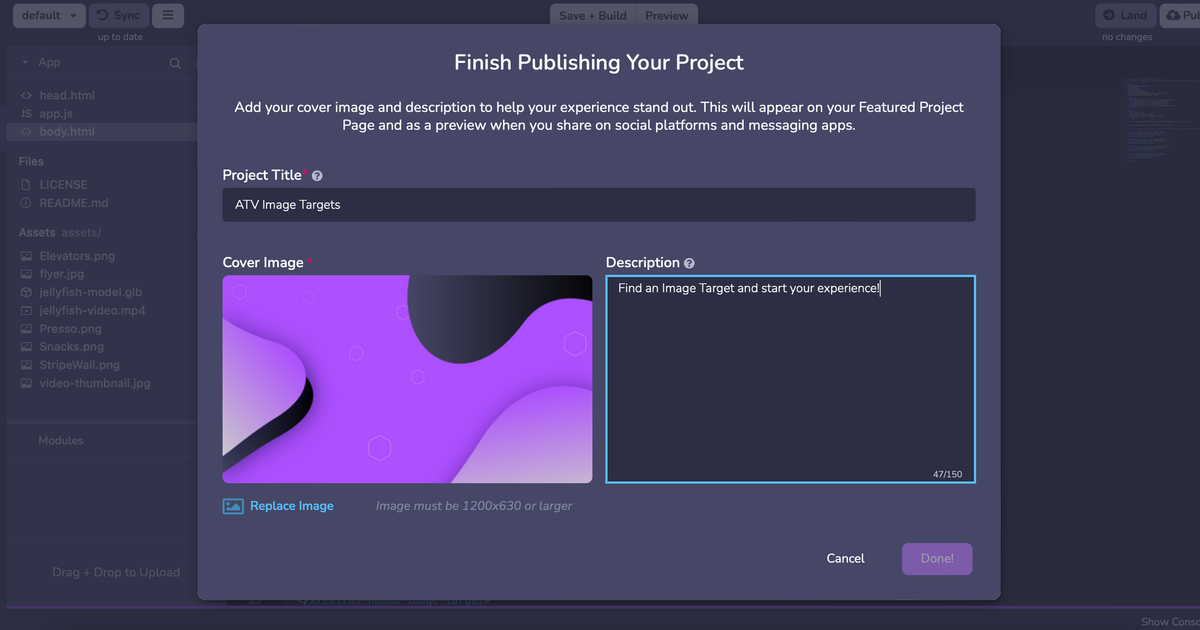This screenshot has height=630, width=1200.
Task: Click the cover image thumbnail preview
Action: point(407,379)
